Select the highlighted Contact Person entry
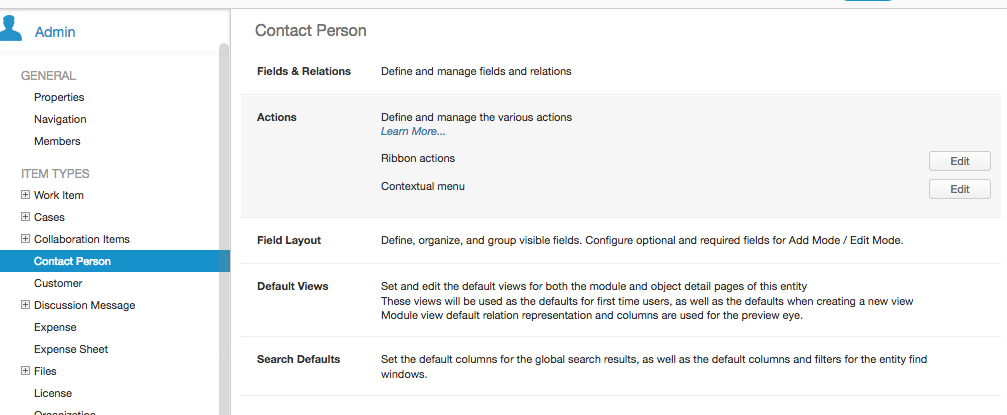Screen dimensions: 1007x415 [x=115, y=261]
